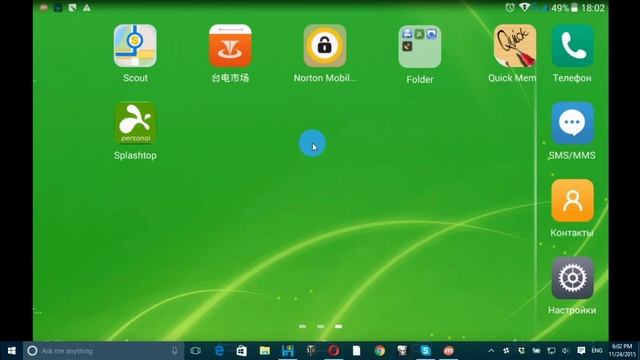Open the Контакты contacts app

[x=572, y=200]
